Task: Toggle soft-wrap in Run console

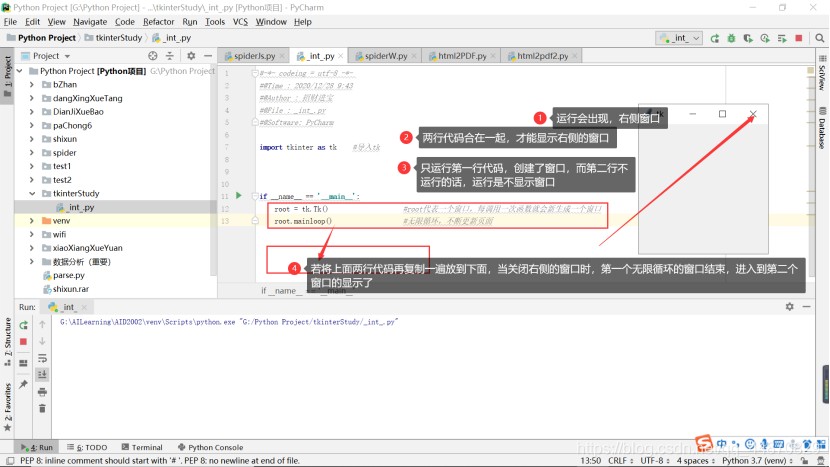Action: (42, 357)
